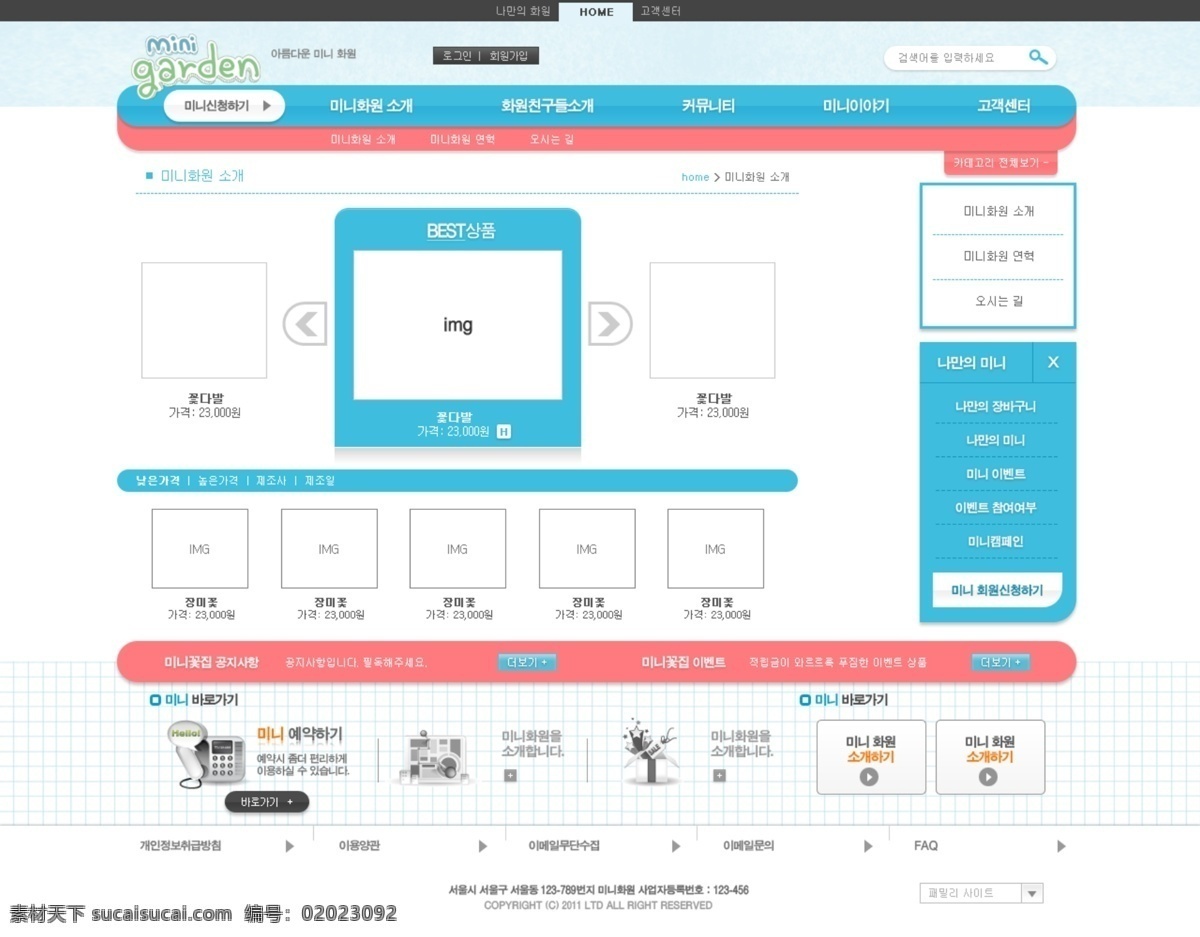
Task: Click home in the breadcrumb
Action: [695, 177]
